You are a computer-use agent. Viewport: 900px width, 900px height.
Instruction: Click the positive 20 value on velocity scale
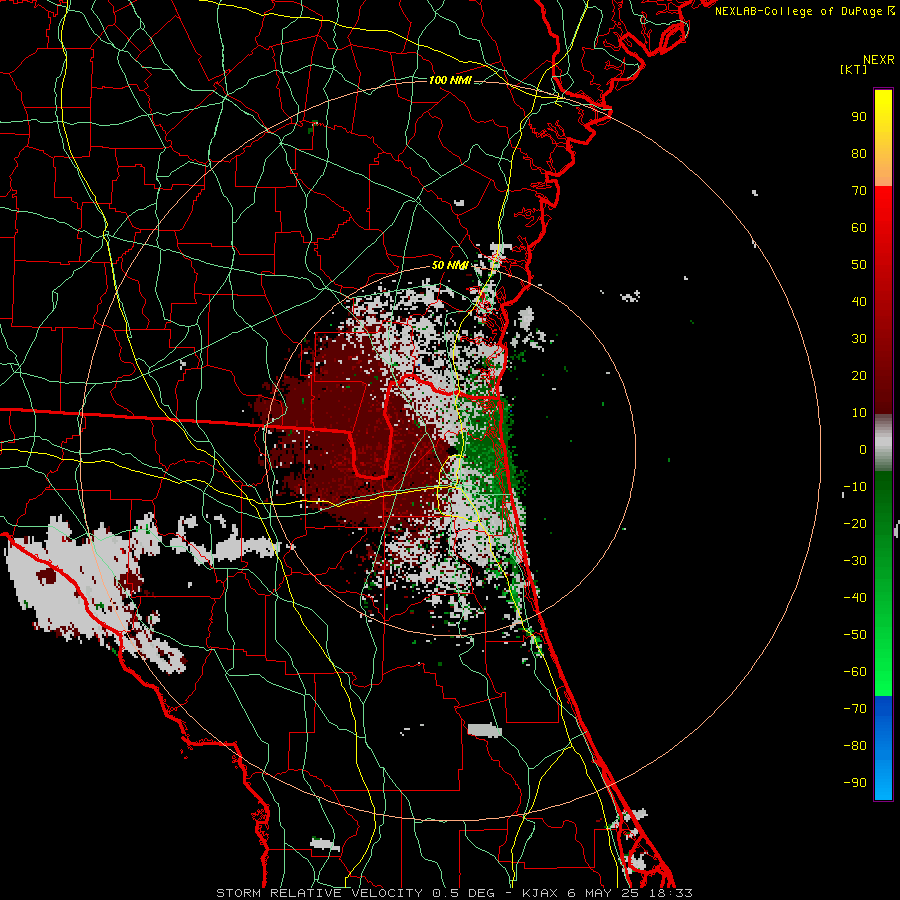[859, 375]
